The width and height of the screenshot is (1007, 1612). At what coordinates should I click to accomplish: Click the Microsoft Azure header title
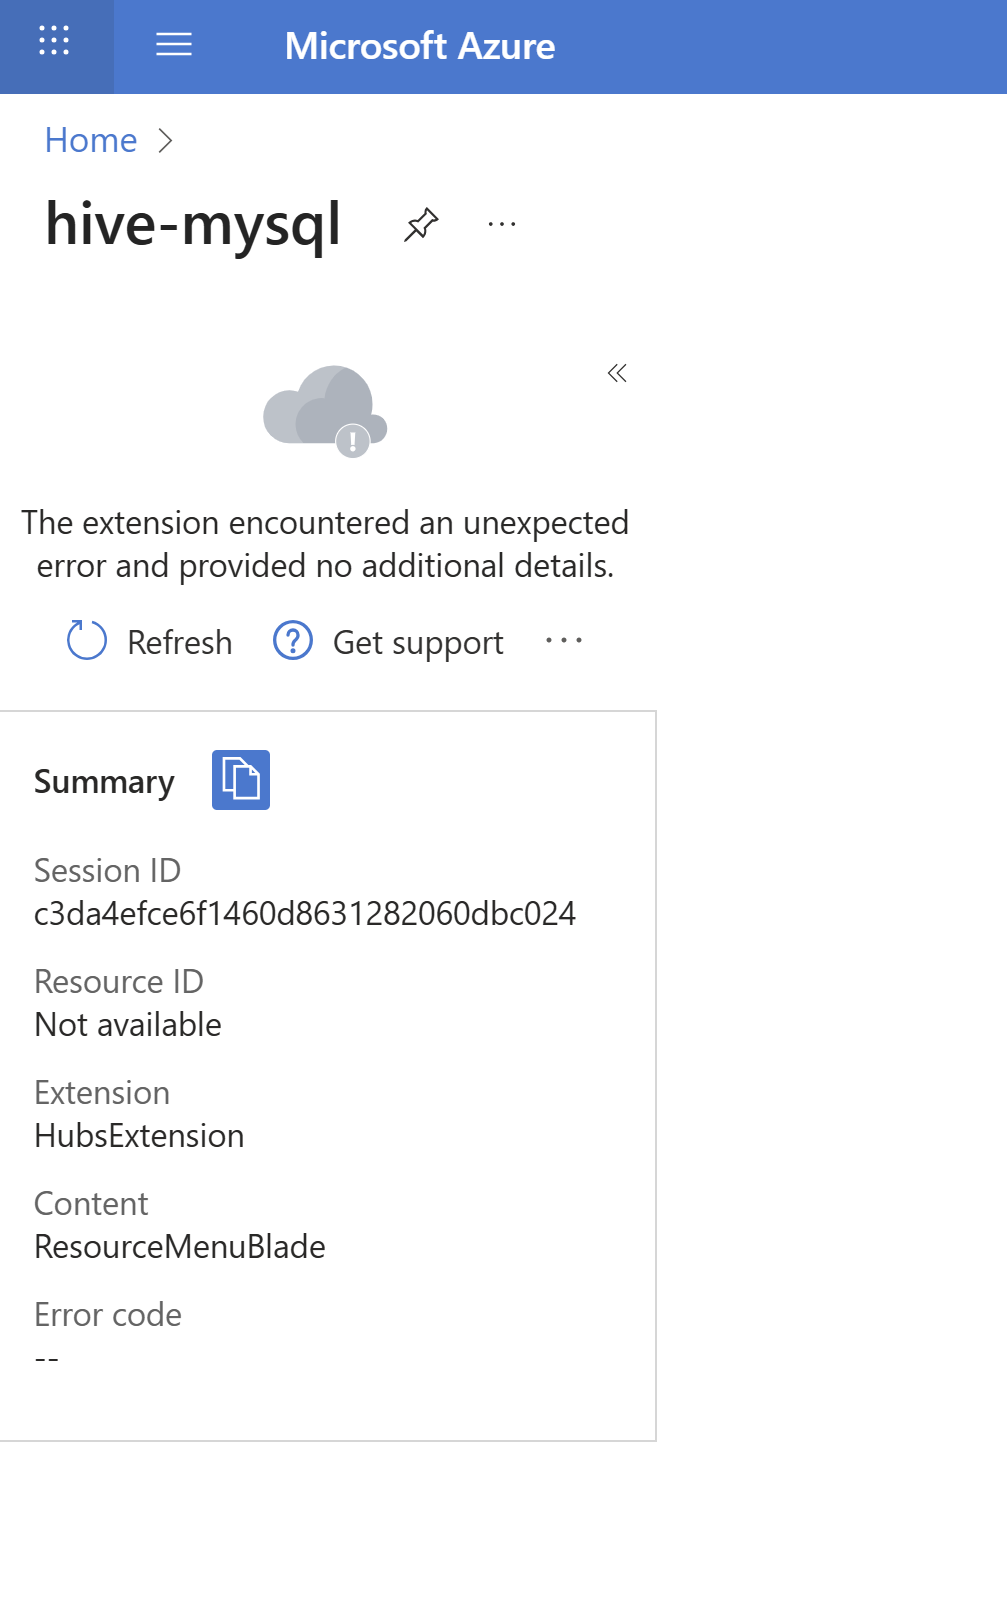tap(420, 46)
